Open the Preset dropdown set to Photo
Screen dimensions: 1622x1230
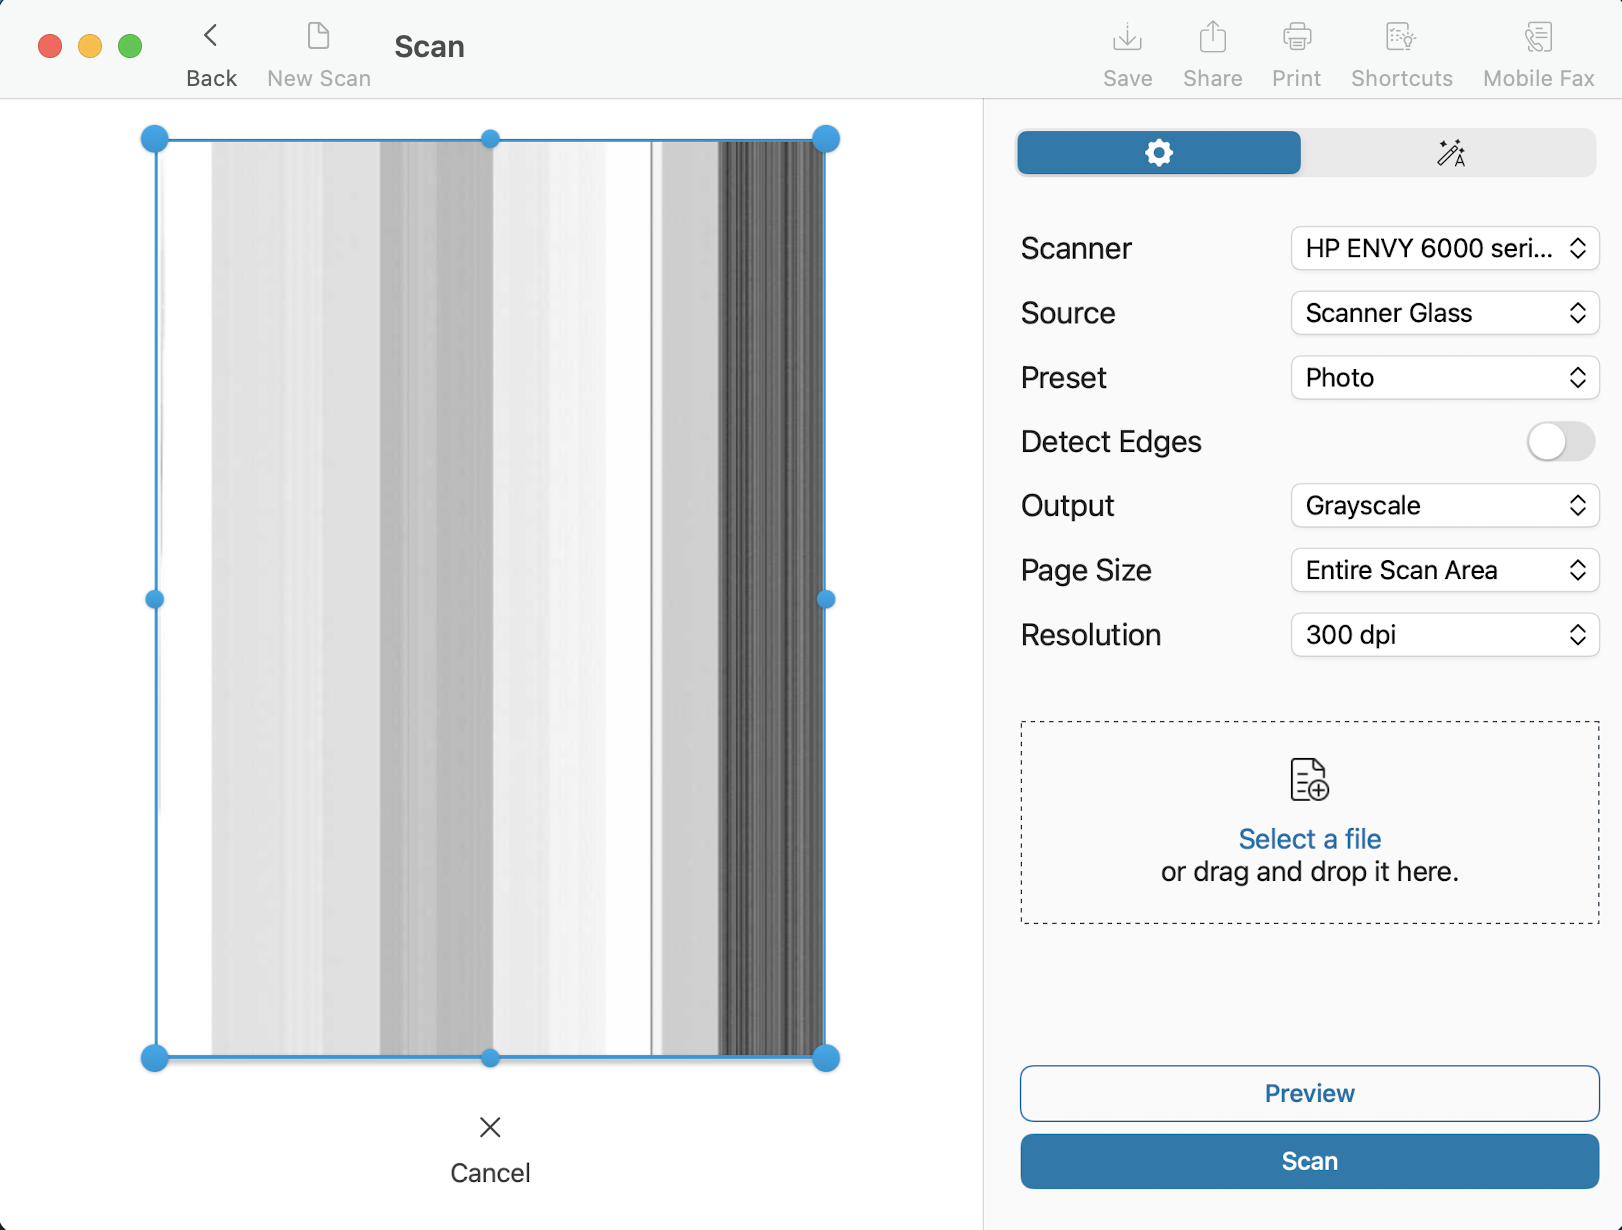click(x=1444, y=378)
